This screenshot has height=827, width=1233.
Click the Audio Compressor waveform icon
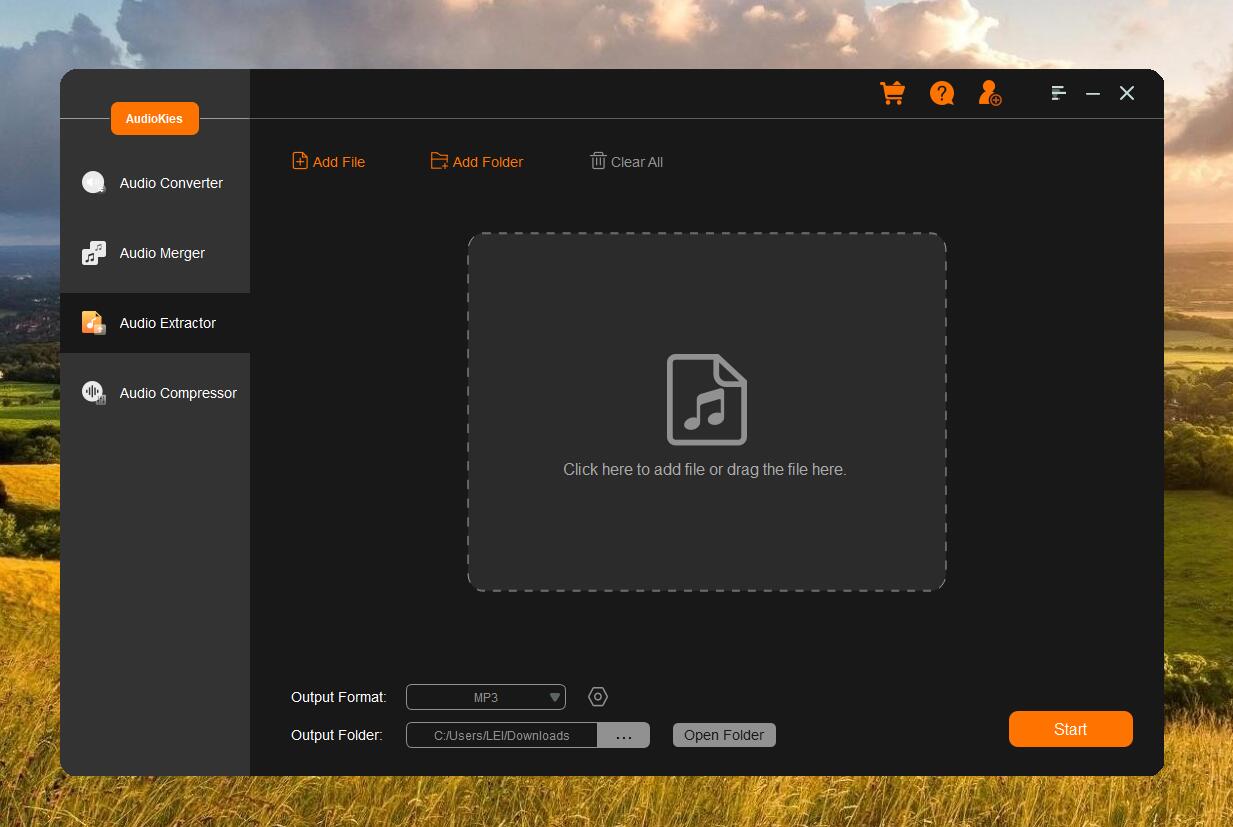(93, 393)
